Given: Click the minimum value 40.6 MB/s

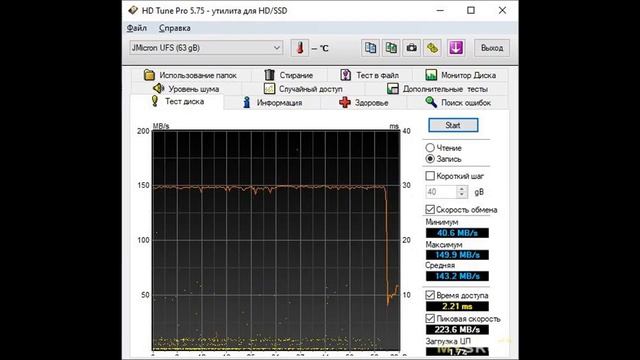Looking at the screenshot, I should 457,233.
